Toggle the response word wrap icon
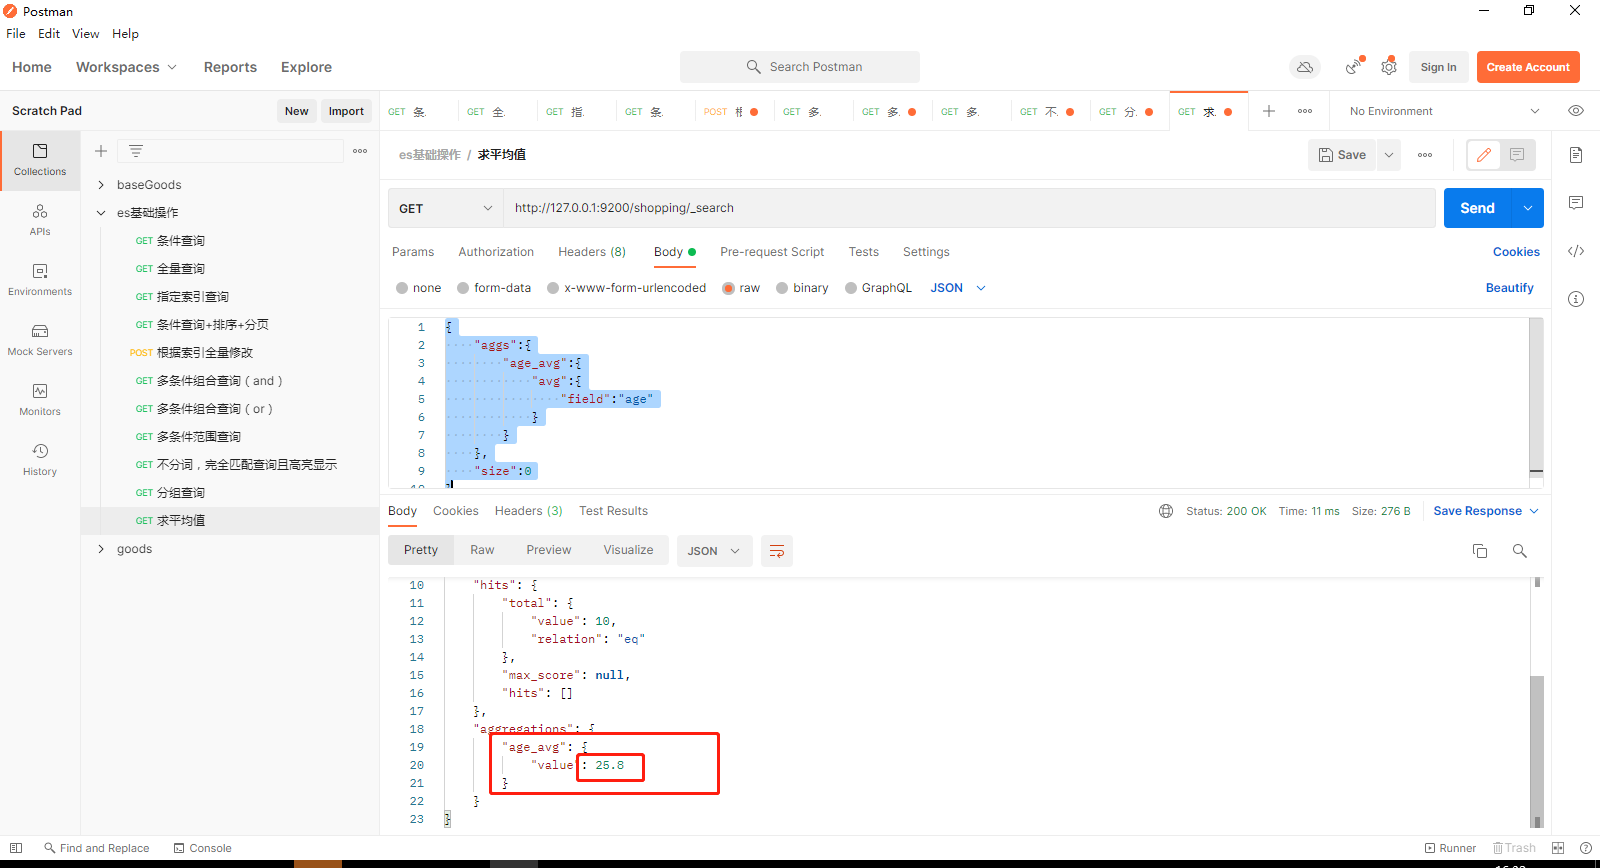Image resolution: width=1600 pixels, height=868 pixels. point(777,551)
